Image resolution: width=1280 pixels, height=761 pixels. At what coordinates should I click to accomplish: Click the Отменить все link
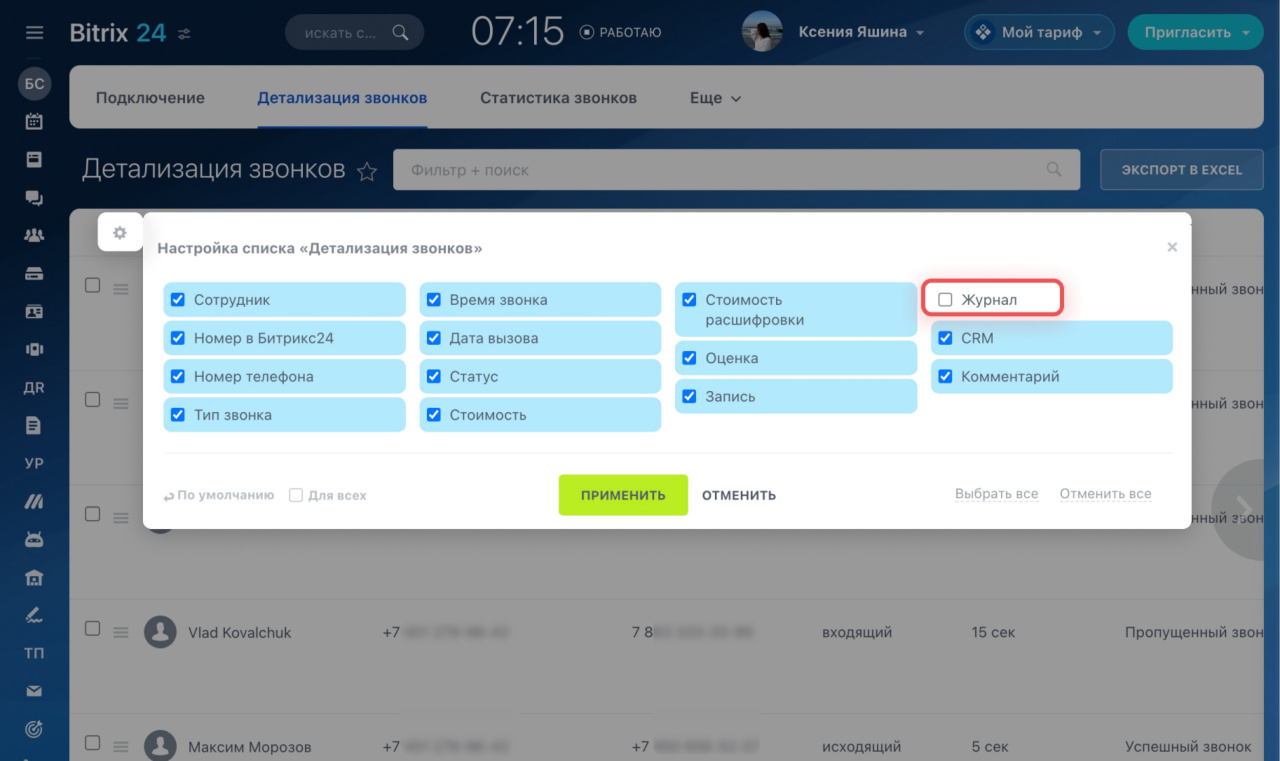click(x=1105, y=494)
